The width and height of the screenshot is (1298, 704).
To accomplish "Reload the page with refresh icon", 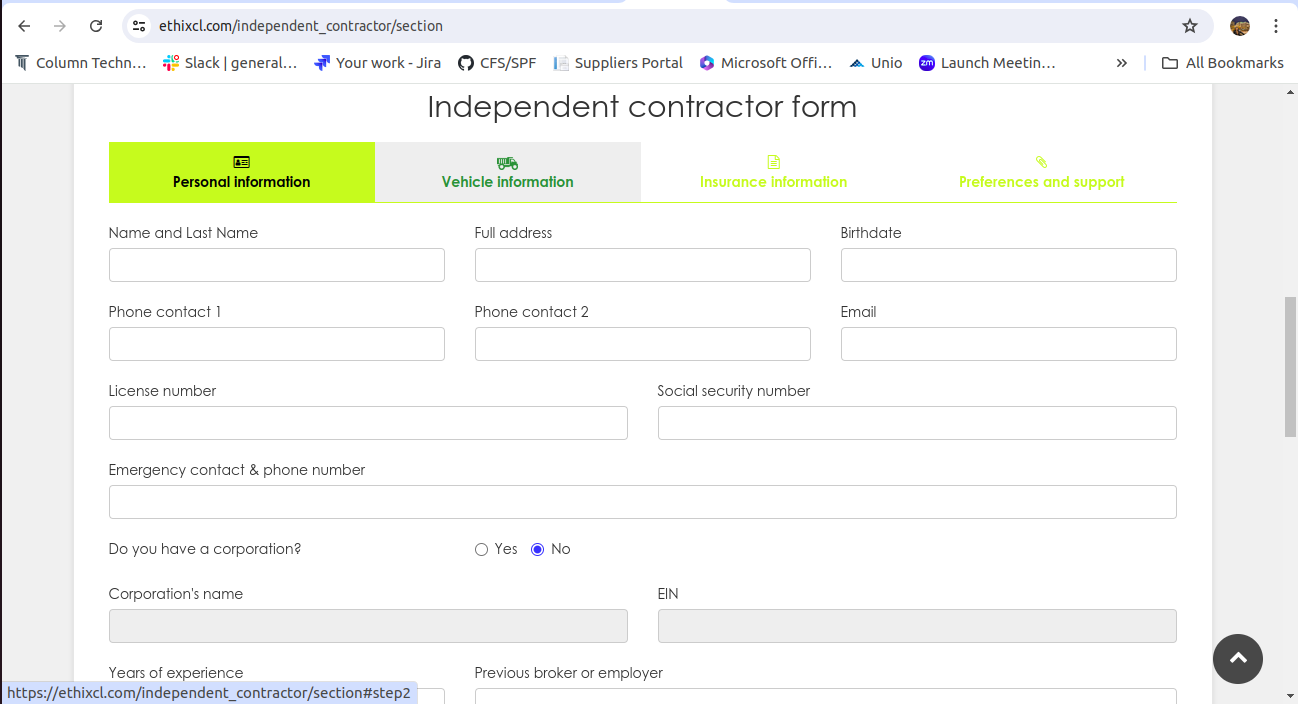I will tap(96, 26).
